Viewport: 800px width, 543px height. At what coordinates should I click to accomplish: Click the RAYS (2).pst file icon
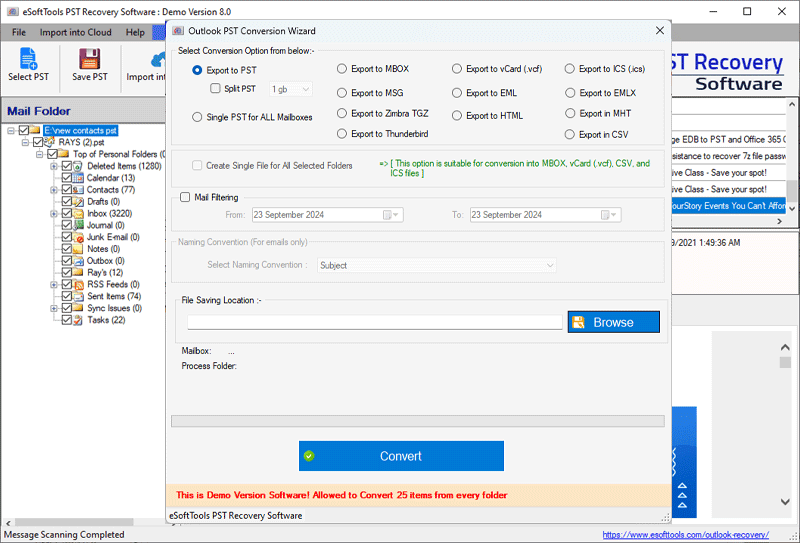pos(50,142)
